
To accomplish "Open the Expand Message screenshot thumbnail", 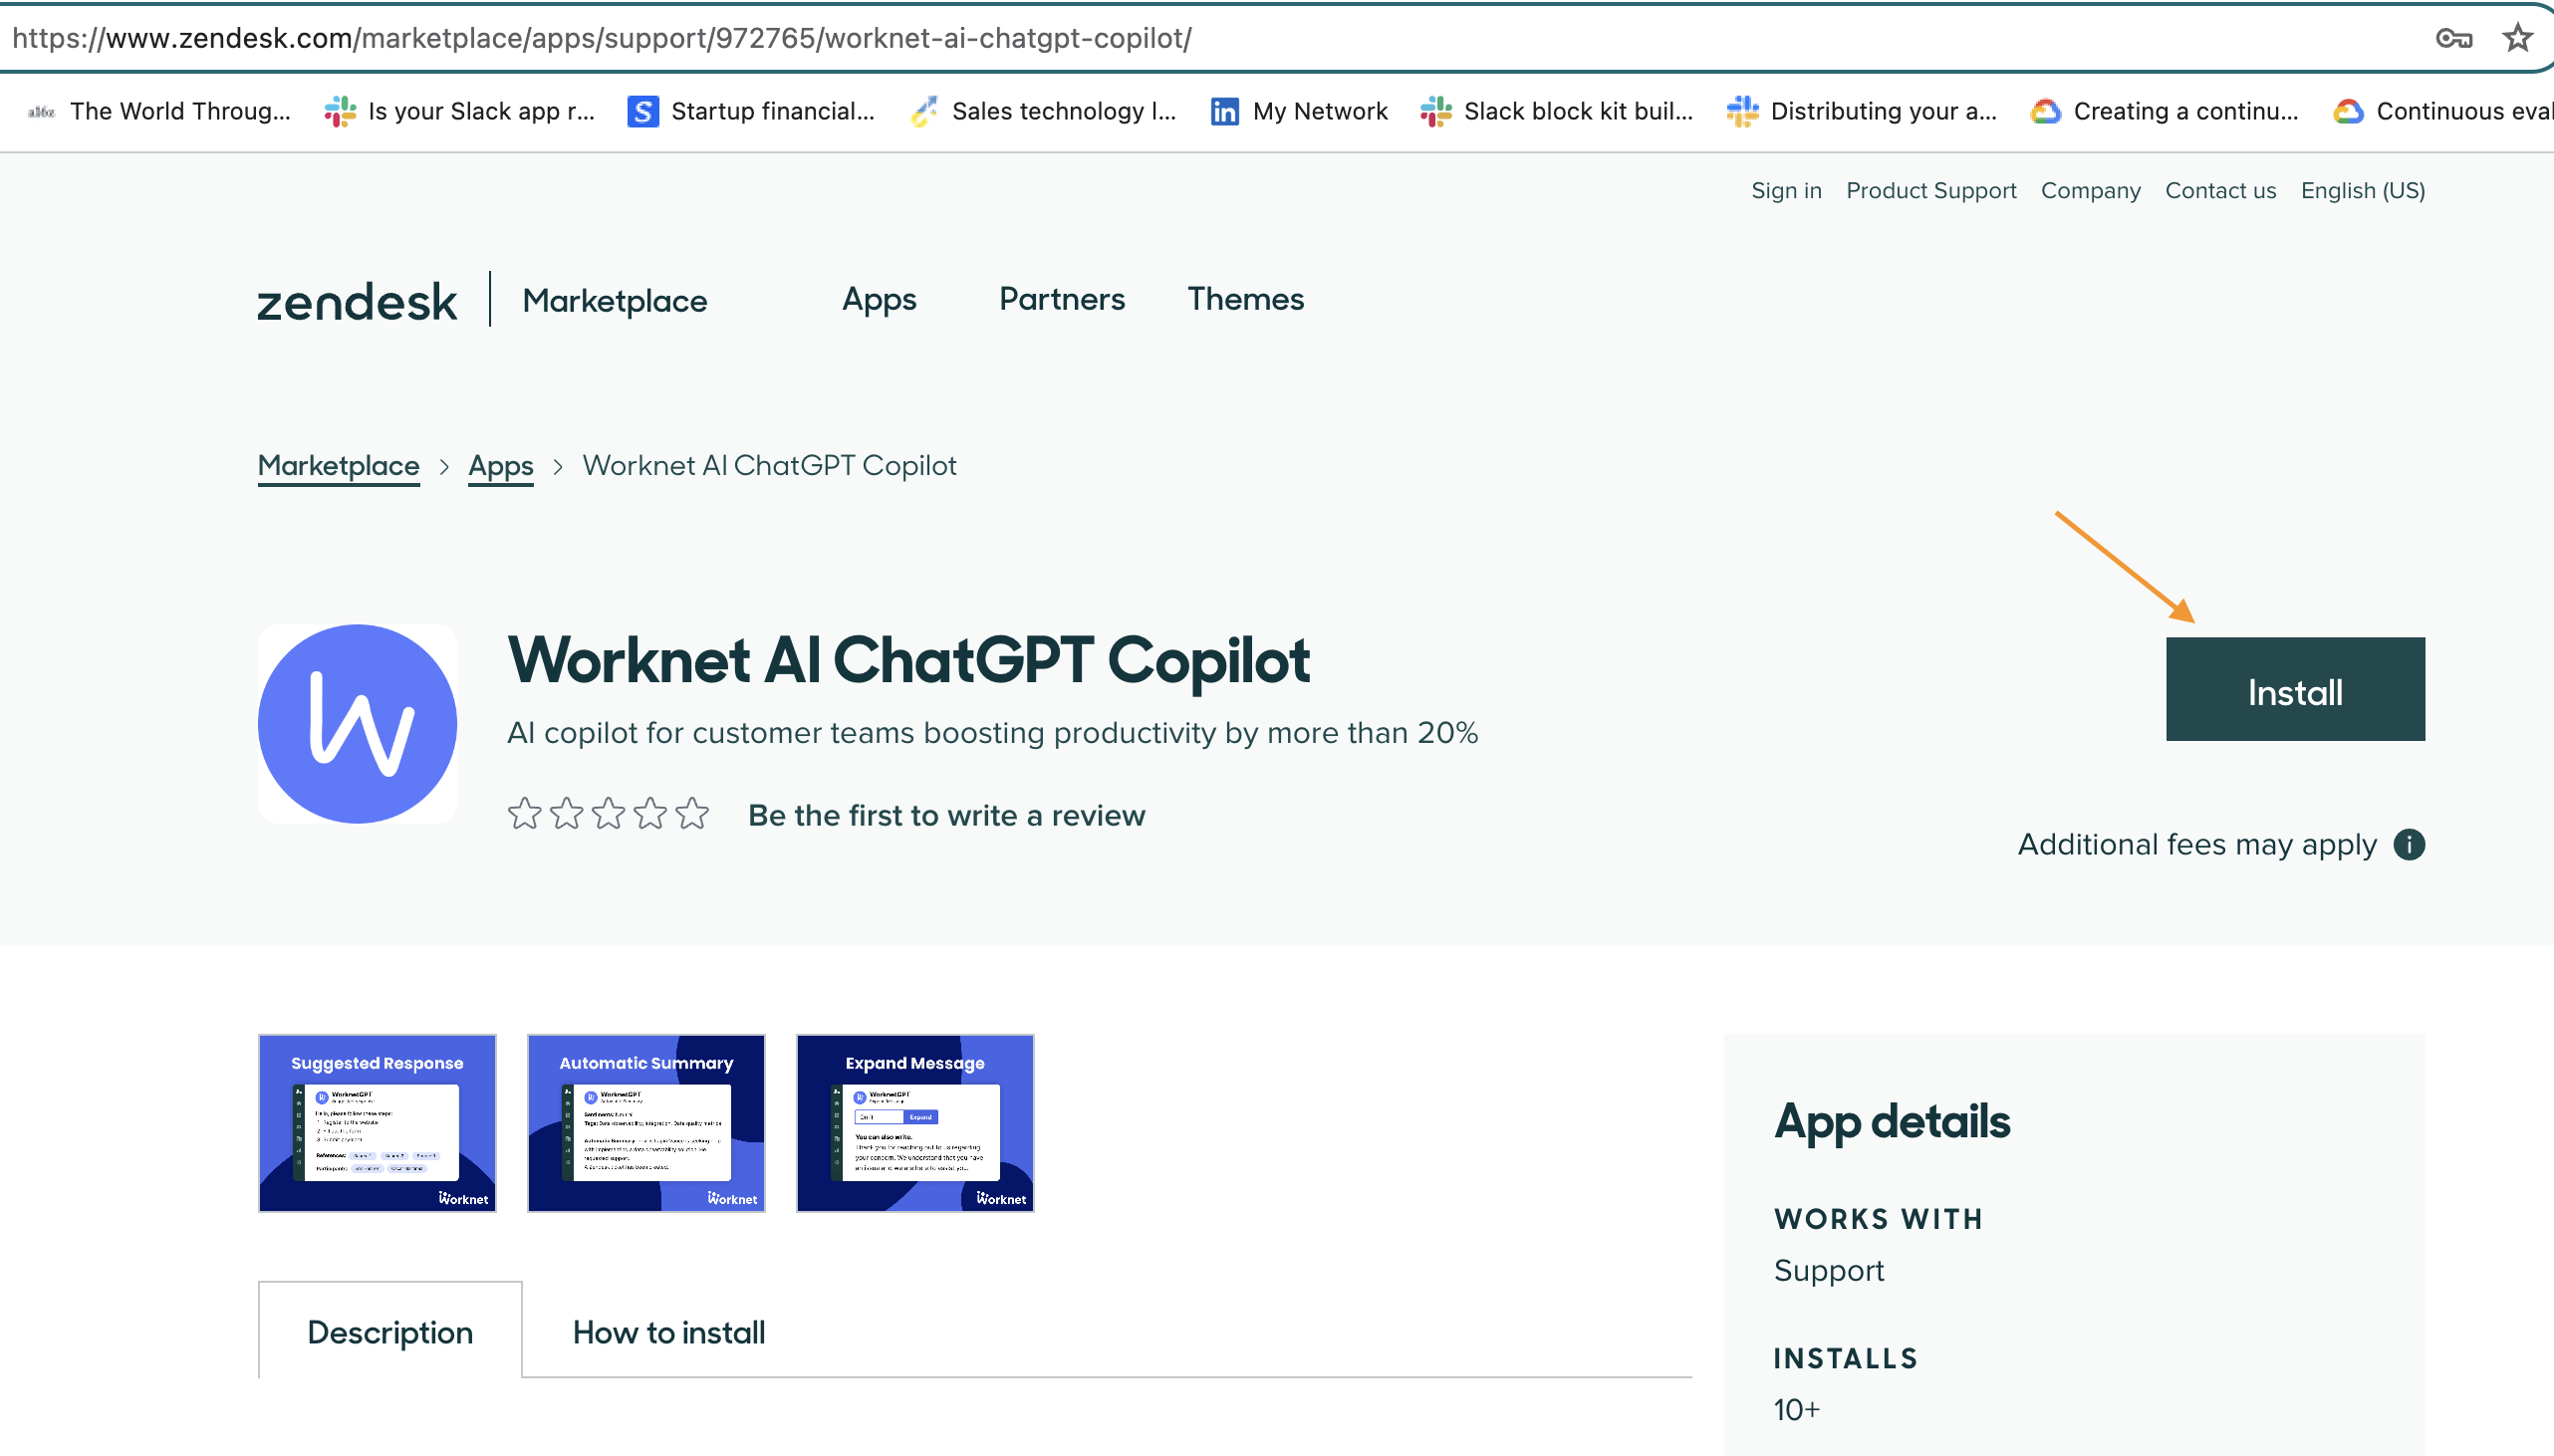I will (x=915, y=1123).
